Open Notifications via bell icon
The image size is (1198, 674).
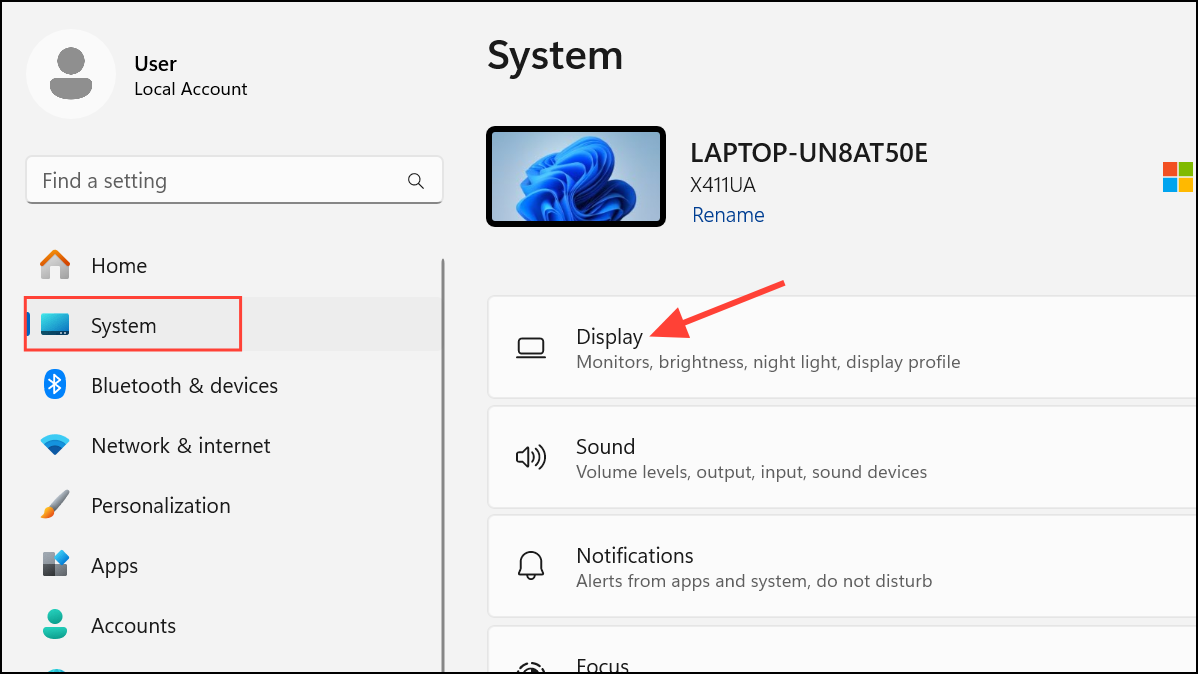pyautogui.click(x=530, y=567)
